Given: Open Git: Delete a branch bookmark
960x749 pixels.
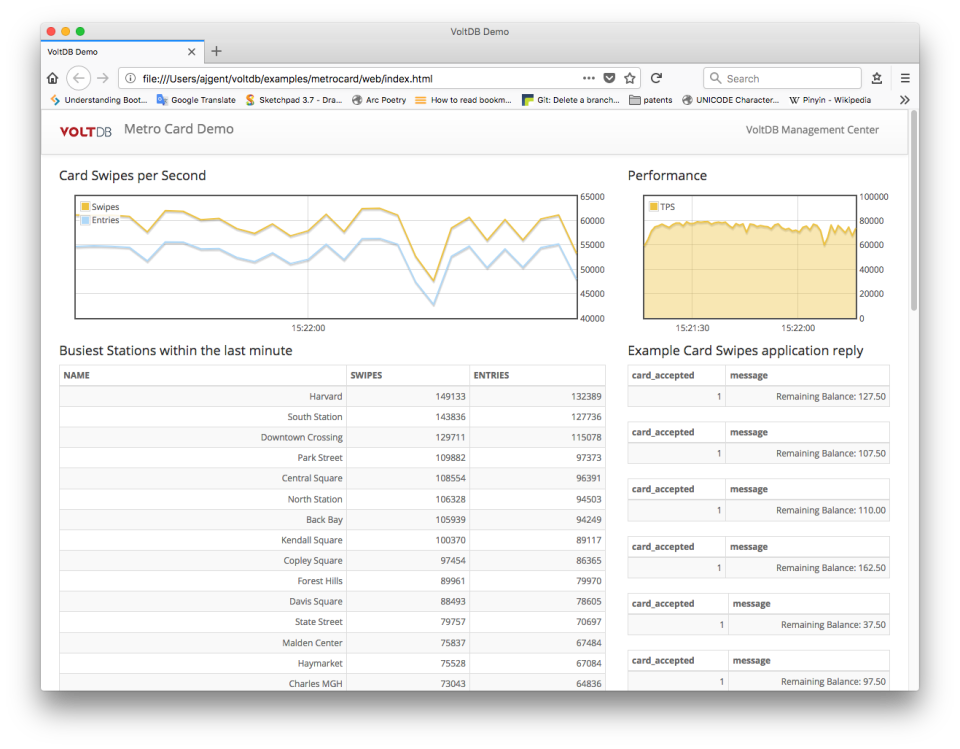Looking at the screenshot, I should 571,100.
